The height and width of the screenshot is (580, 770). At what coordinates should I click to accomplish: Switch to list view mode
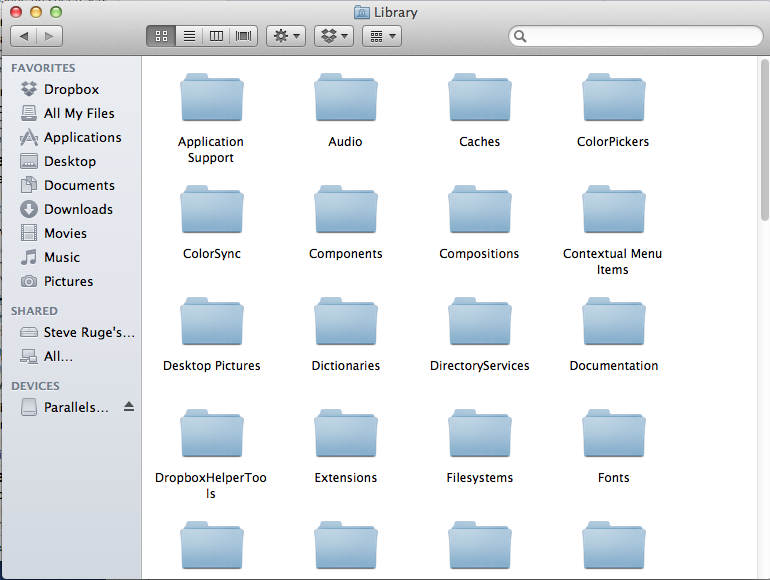(x=188, y=36)
